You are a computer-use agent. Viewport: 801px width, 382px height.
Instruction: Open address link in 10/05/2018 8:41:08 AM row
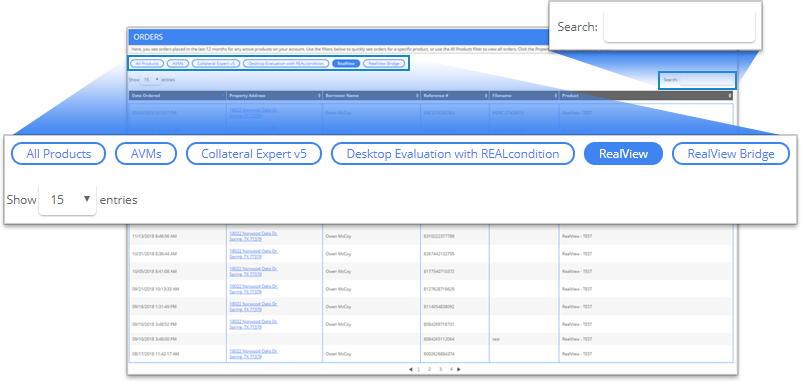253,271
